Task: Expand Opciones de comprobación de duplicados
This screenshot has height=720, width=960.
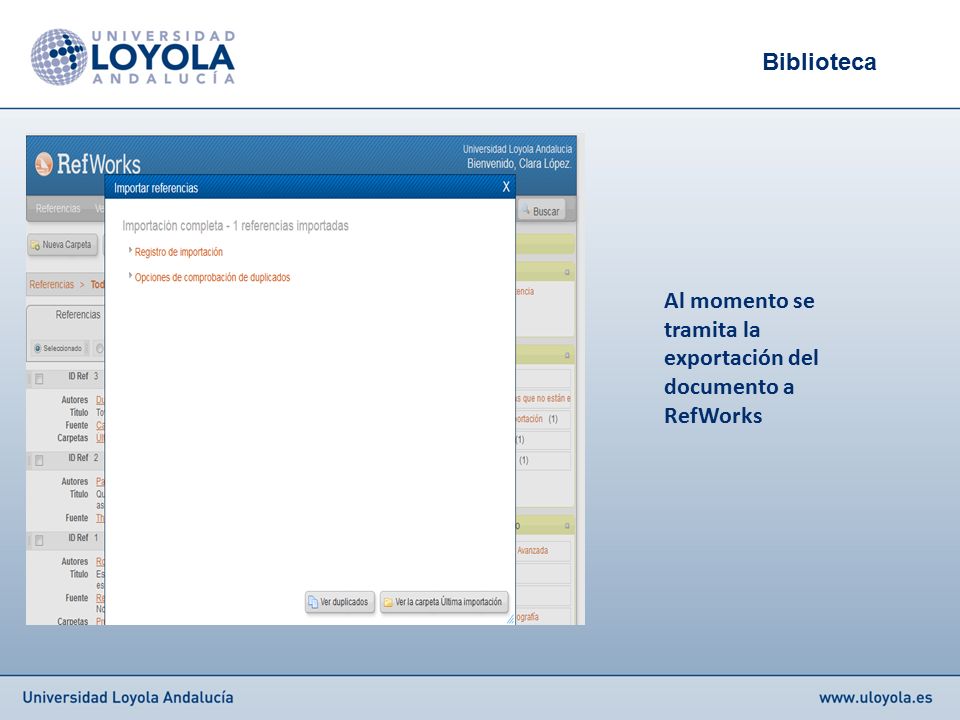Action: 130,276
